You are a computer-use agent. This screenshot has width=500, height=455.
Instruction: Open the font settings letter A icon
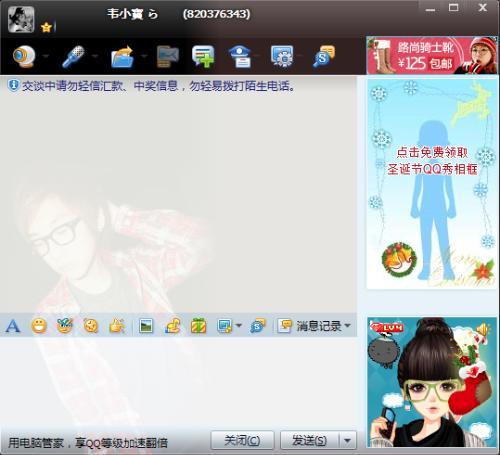(13, 326)
